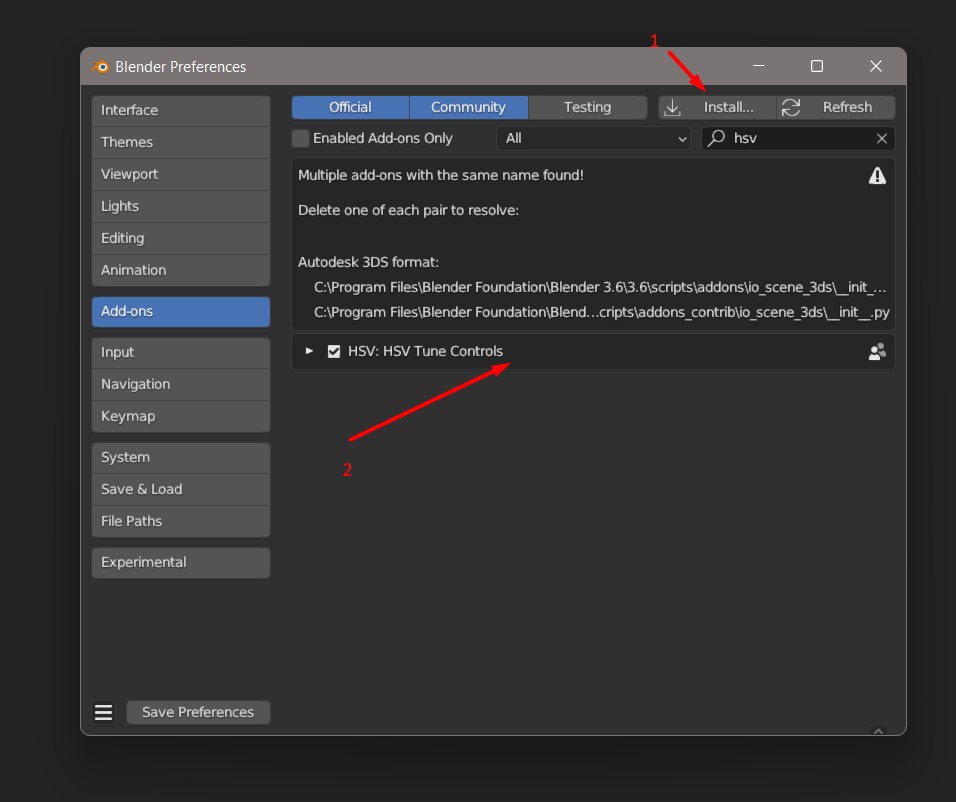Click the Refresh button label

[x=847, y=107]
